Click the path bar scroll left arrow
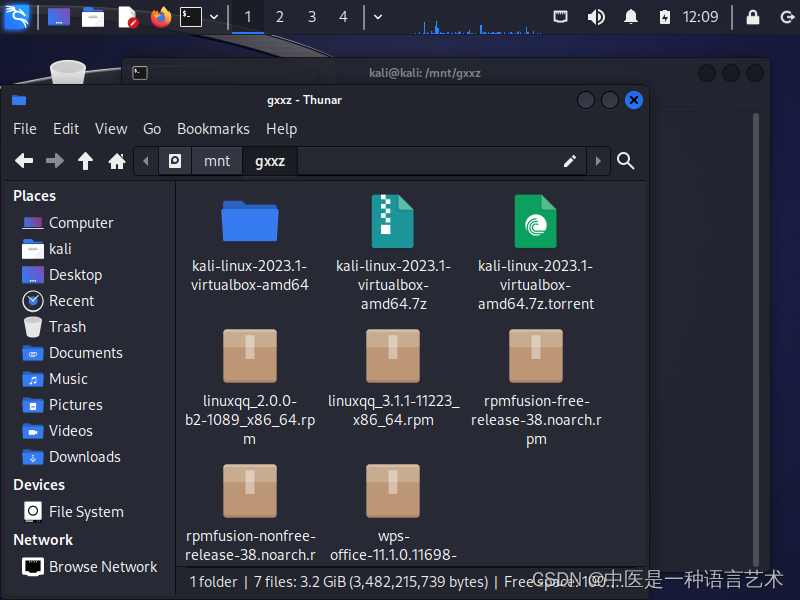Screen dimensions: 800x600 [146, 161]
